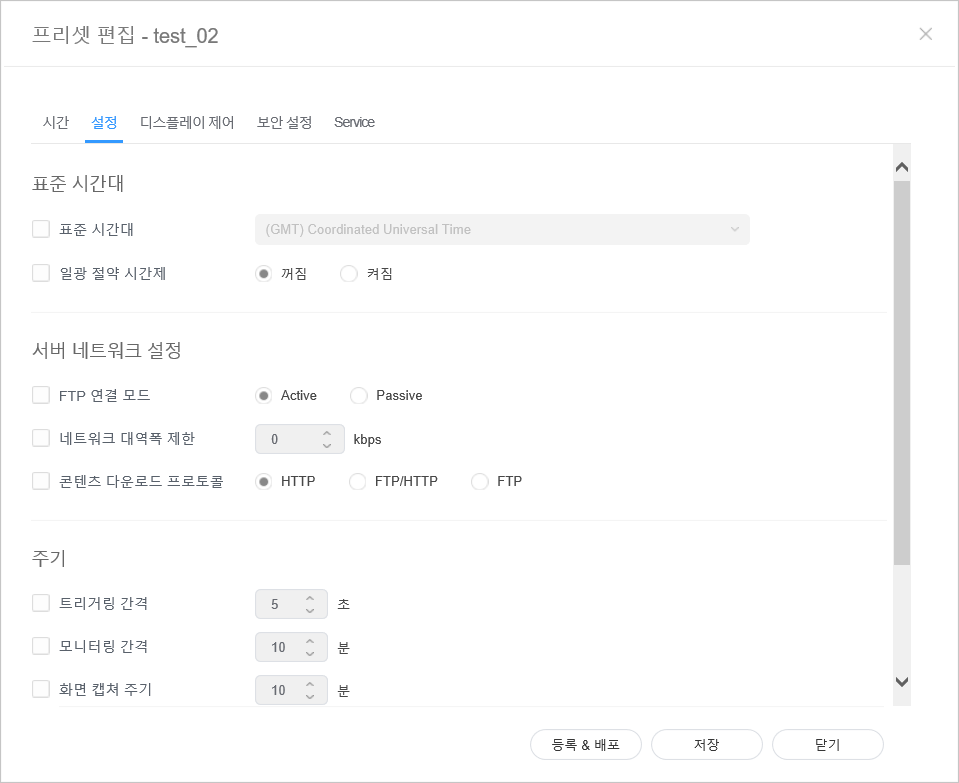
Task: Increase the monitoring interval value
Action: 310,640
